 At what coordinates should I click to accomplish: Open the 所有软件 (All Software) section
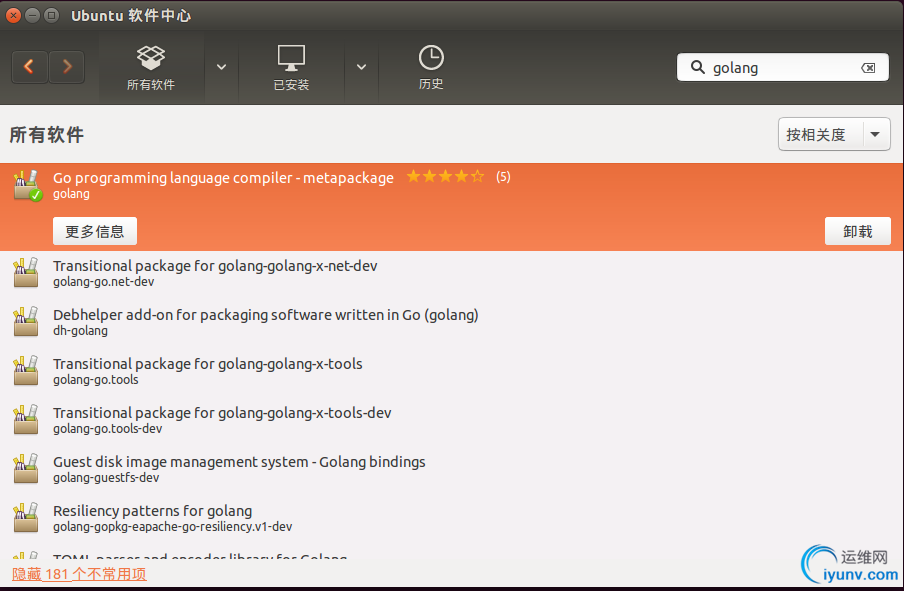tap(151, 68)
